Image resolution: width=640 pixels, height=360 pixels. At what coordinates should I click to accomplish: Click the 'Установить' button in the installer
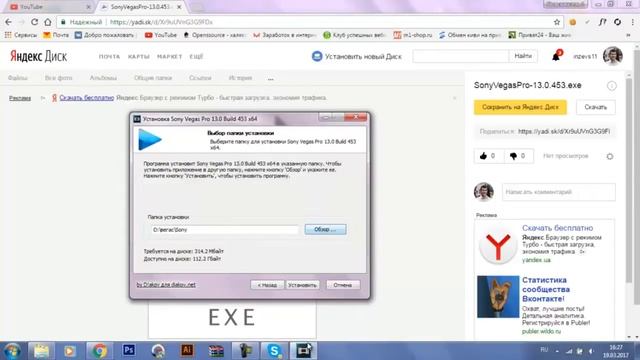302,285
